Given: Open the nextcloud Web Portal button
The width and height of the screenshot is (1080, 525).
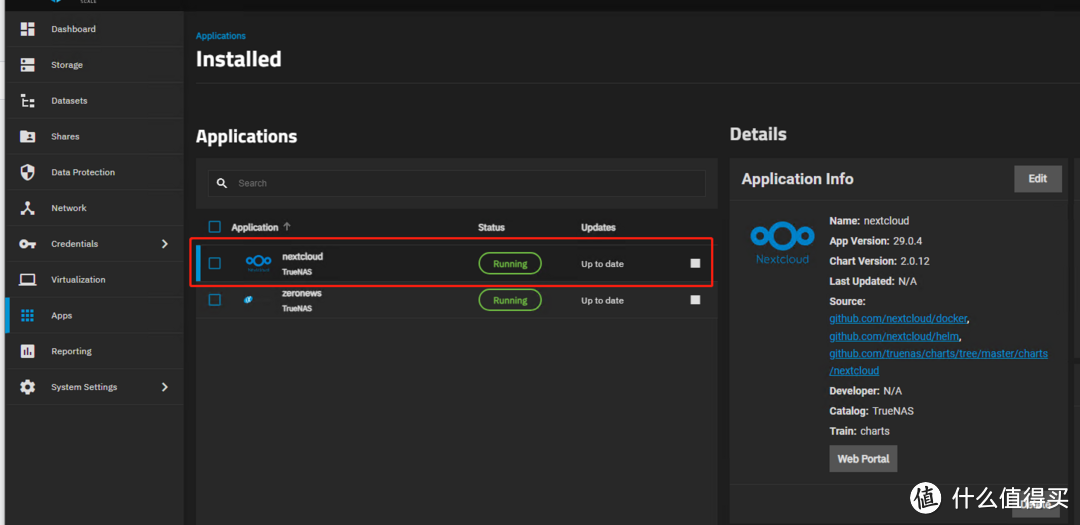Looking at the screenshot, I should pos(863,459).
